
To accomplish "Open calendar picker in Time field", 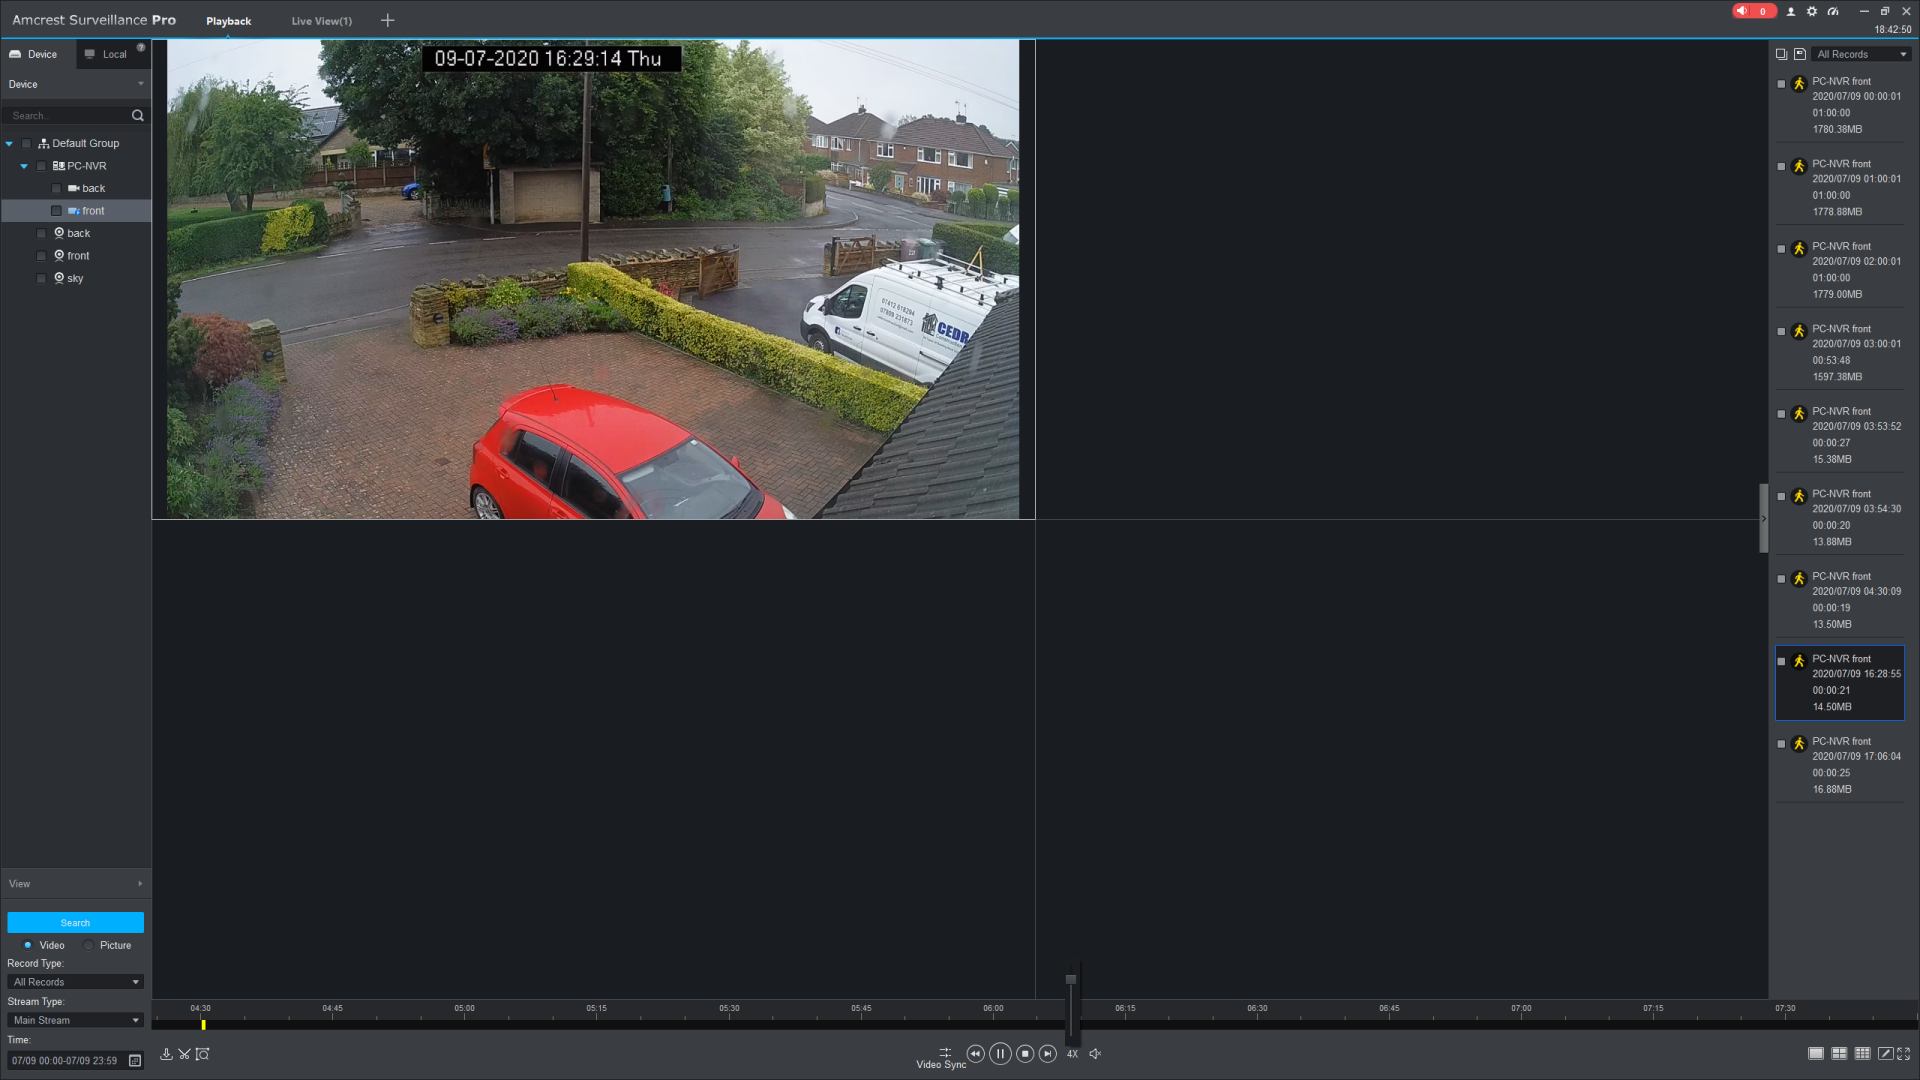I will (135, 1060).
